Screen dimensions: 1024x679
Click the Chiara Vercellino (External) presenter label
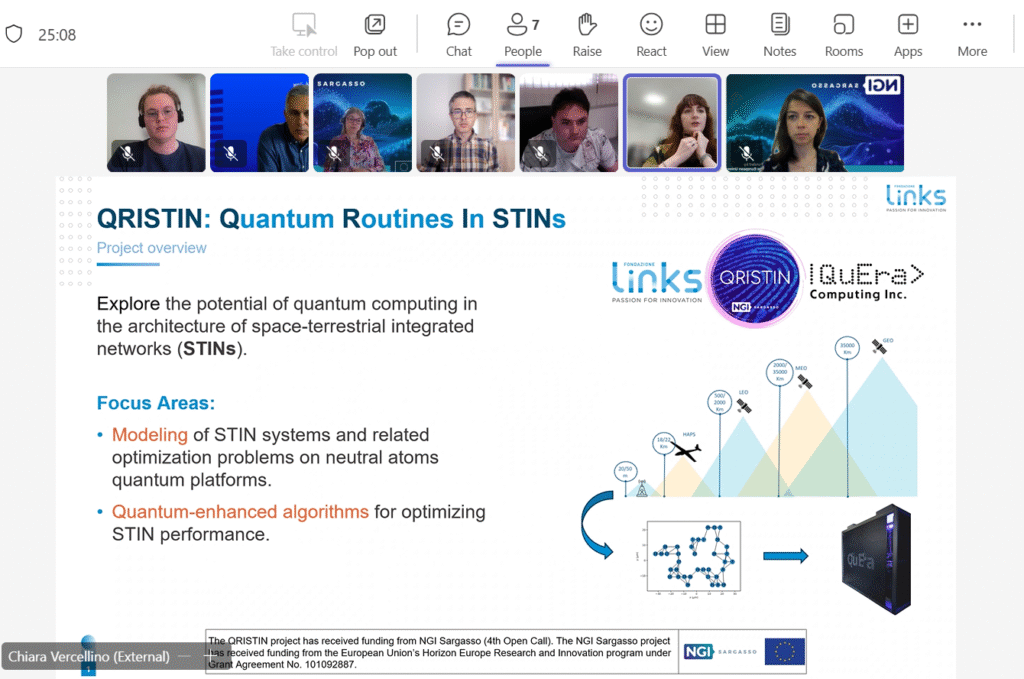89,657
